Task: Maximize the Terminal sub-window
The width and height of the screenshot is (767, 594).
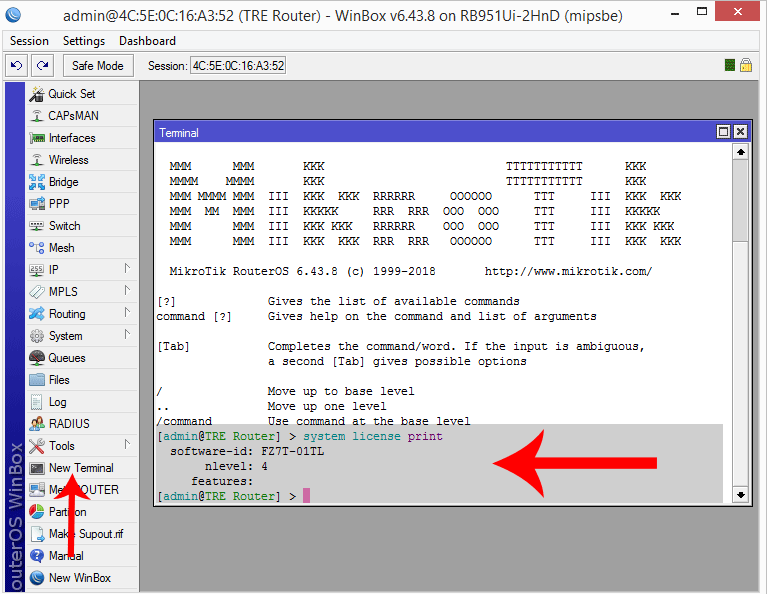Action: (x=723, y=132)
